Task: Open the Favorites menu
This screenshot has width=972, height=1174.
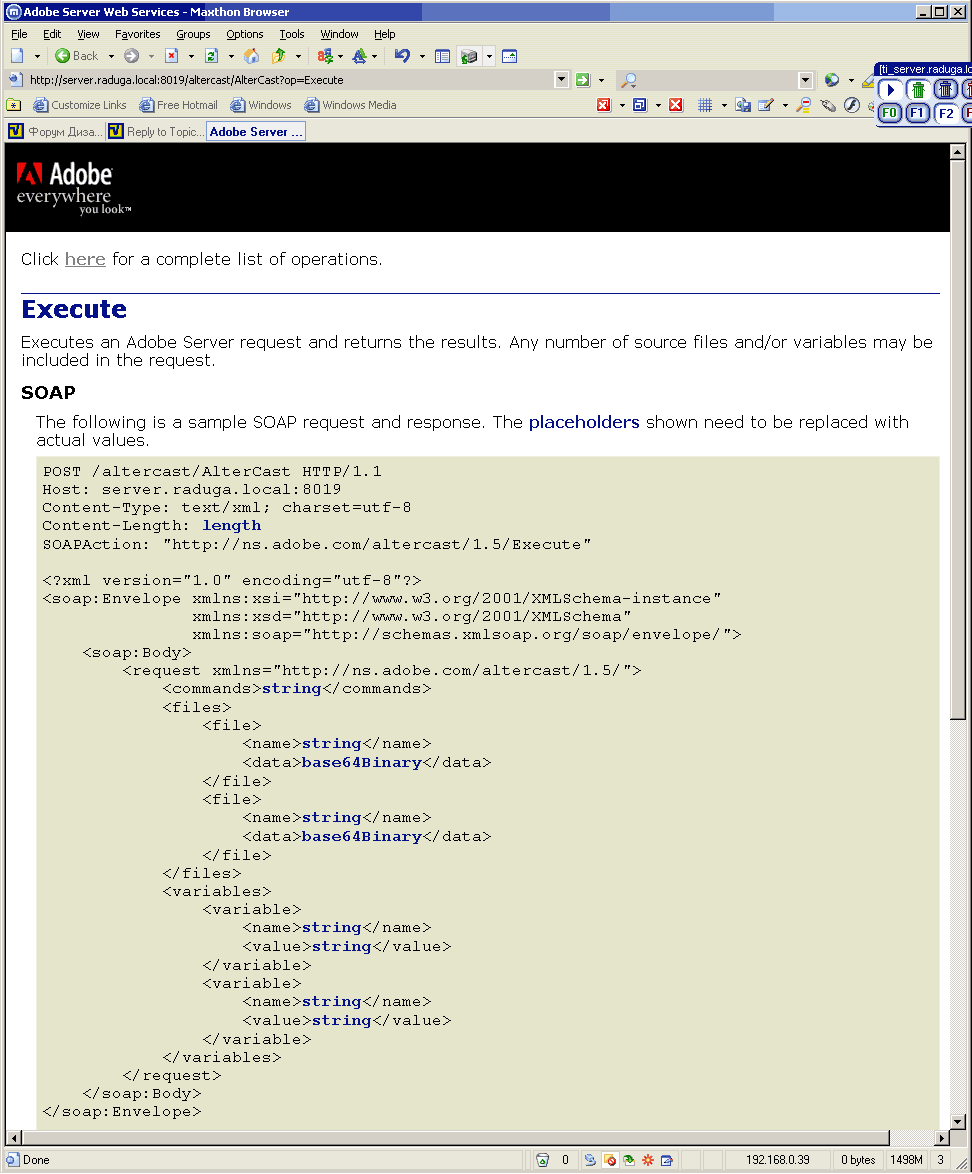Action: coord(138,34)
